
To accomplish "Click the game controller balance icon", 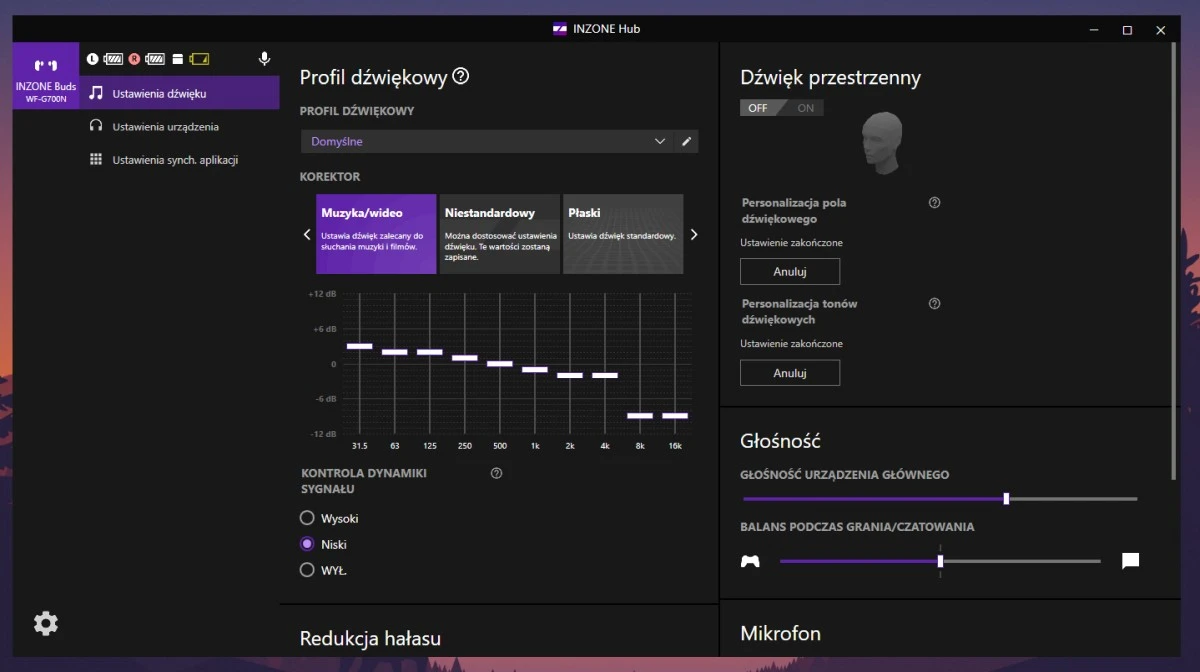I will coord(750,561).
